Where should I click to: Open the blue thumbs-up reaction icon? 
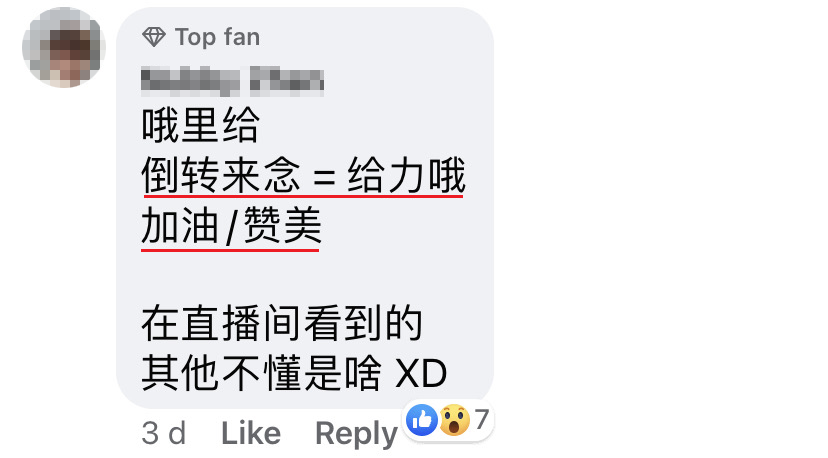coord(421,420)
